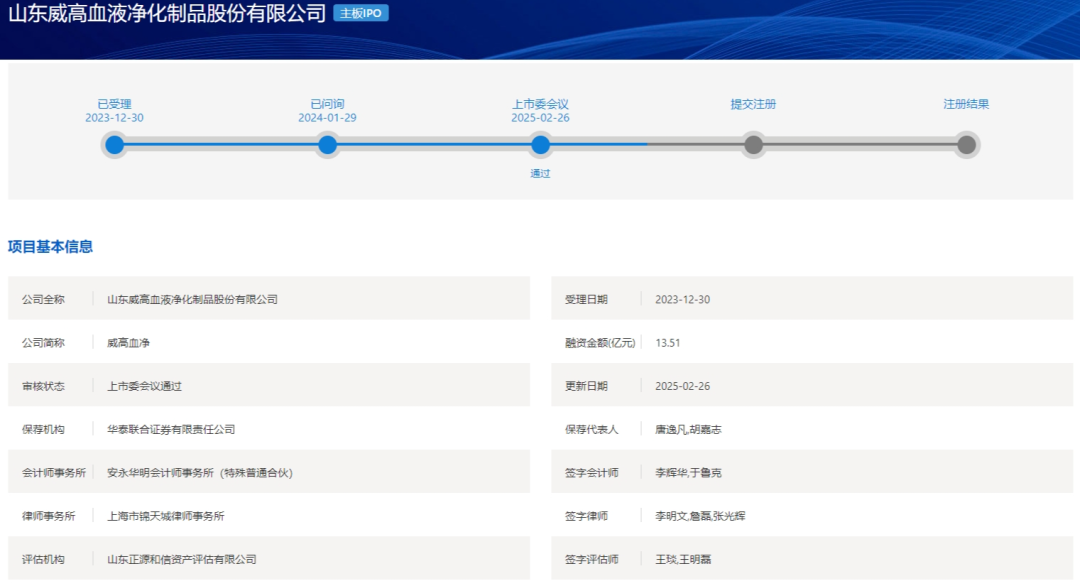
Task: Click the 注册结果 stage label
Action: click(x=966, y=104)
